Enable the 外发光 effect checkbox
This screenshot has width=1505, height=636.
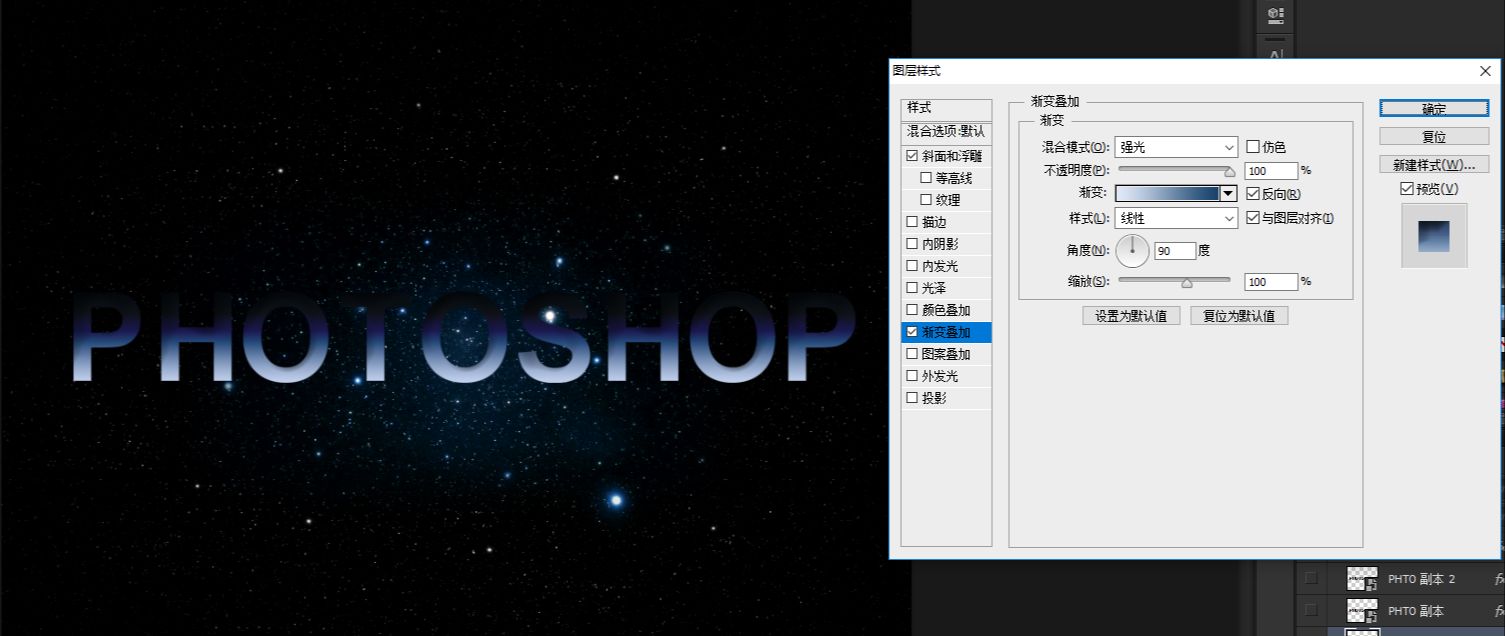(x=912, y=376)
